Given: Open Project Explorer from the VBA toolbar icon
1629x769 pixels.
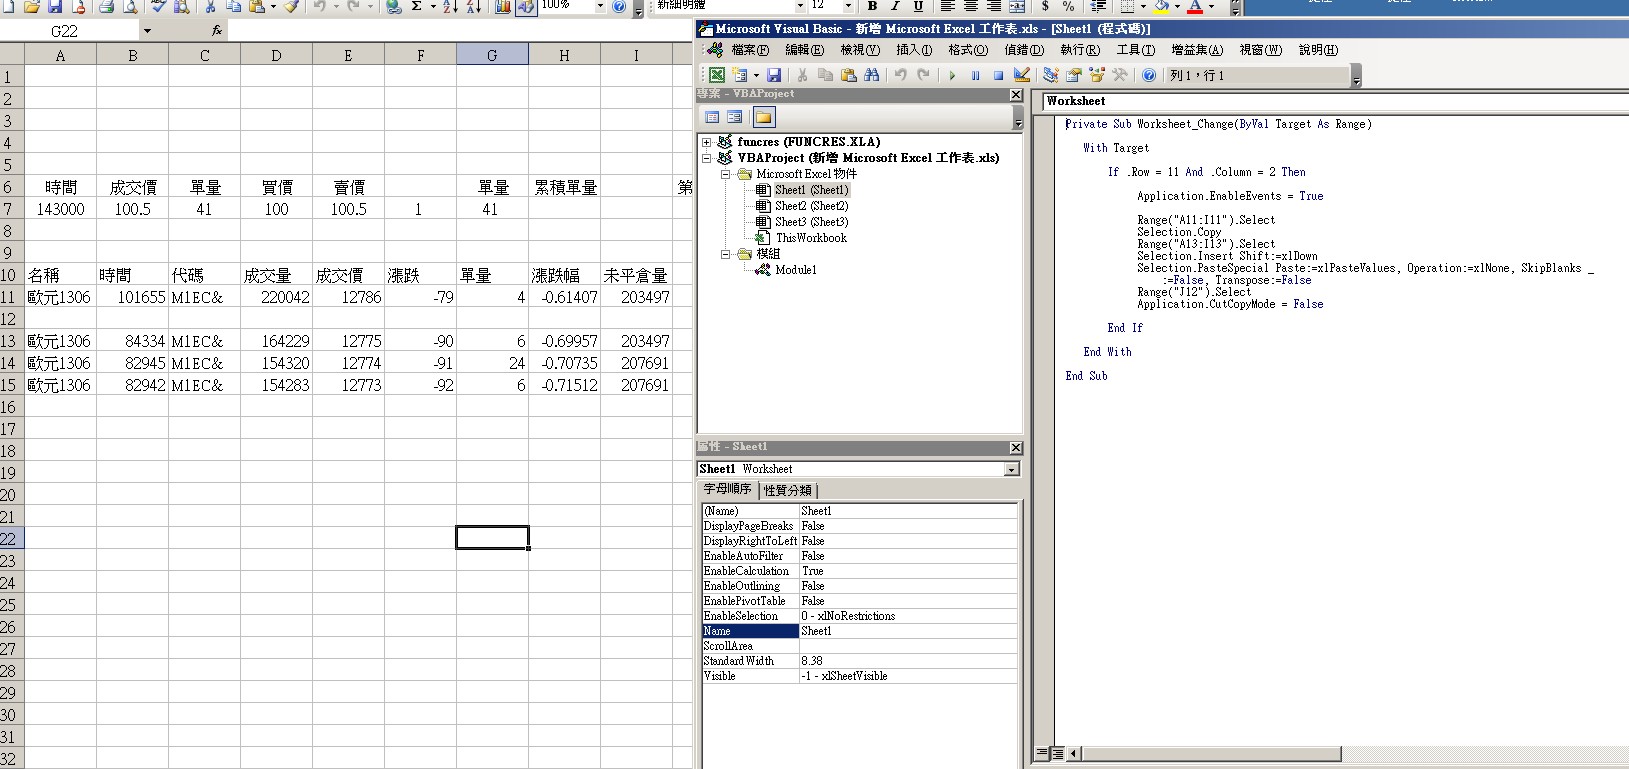Looking at the screenshot, I should coord(1050,75).
